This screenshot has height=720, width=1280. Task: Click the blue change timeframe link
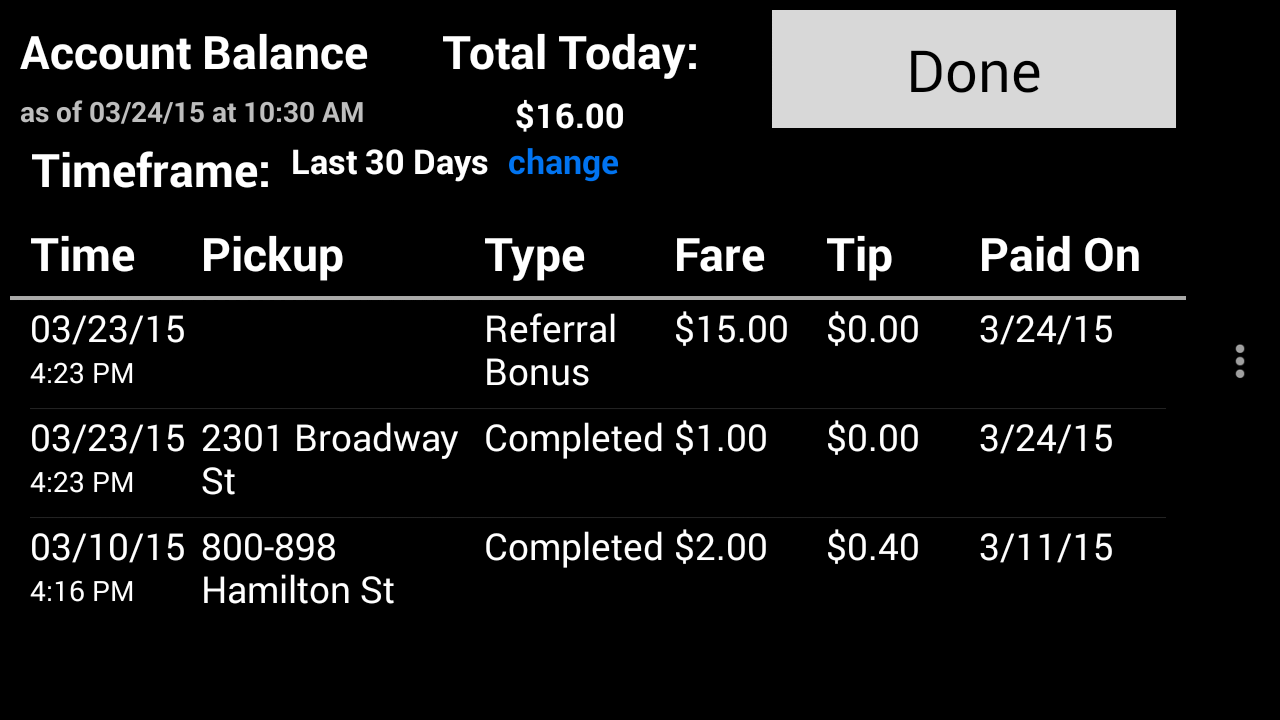563,163
